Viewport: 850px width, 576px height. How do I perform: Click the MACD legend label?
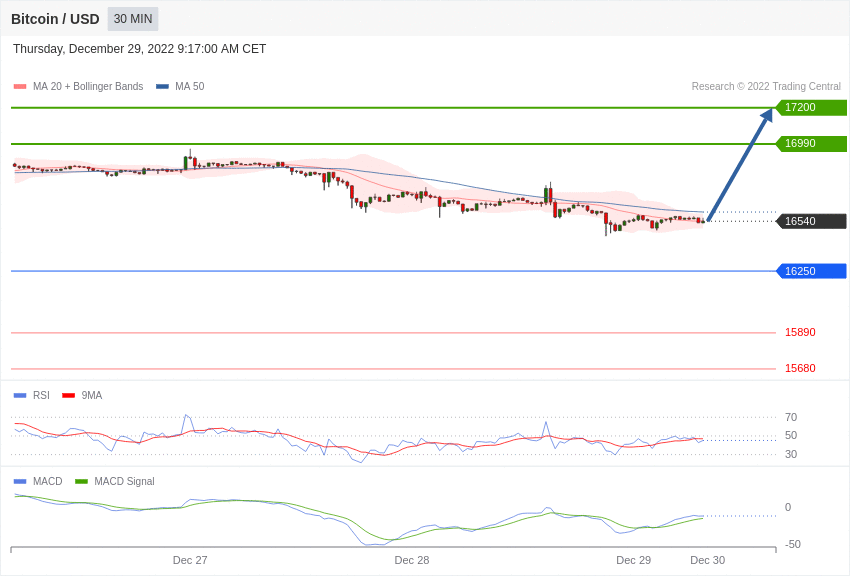click(x=48, y=481)
